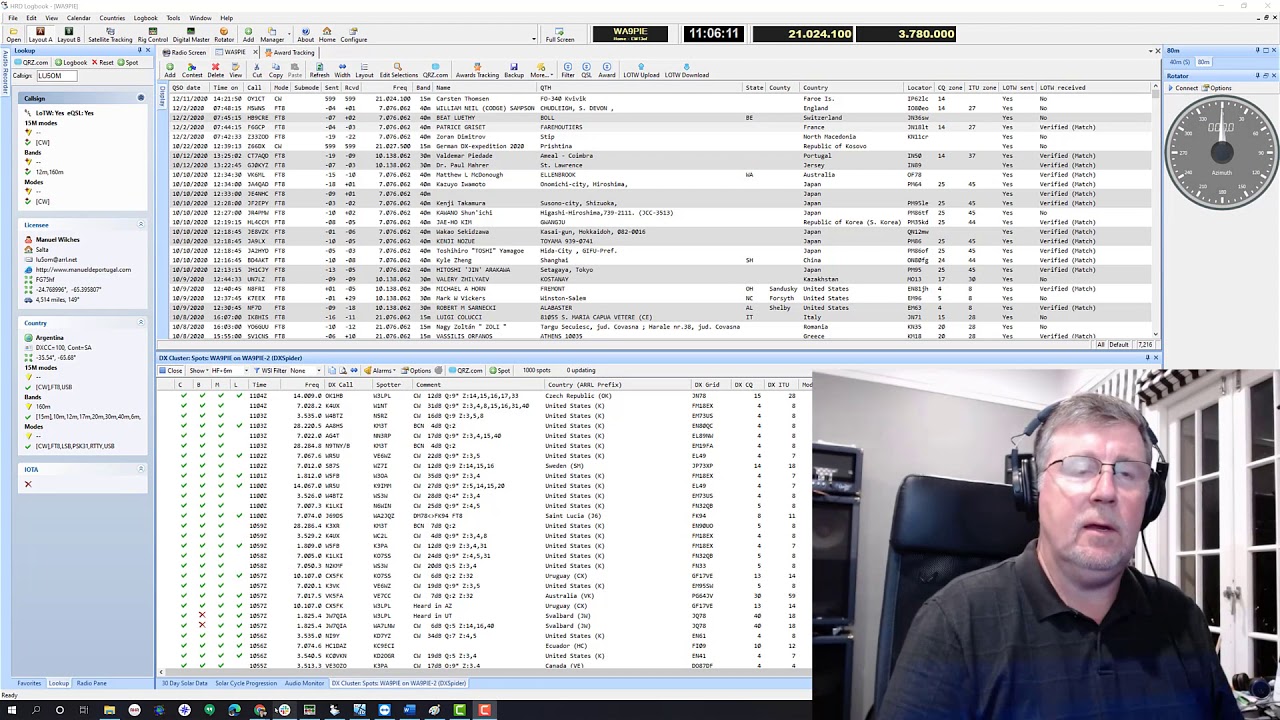Open the logbook Manager

point(272,35)
